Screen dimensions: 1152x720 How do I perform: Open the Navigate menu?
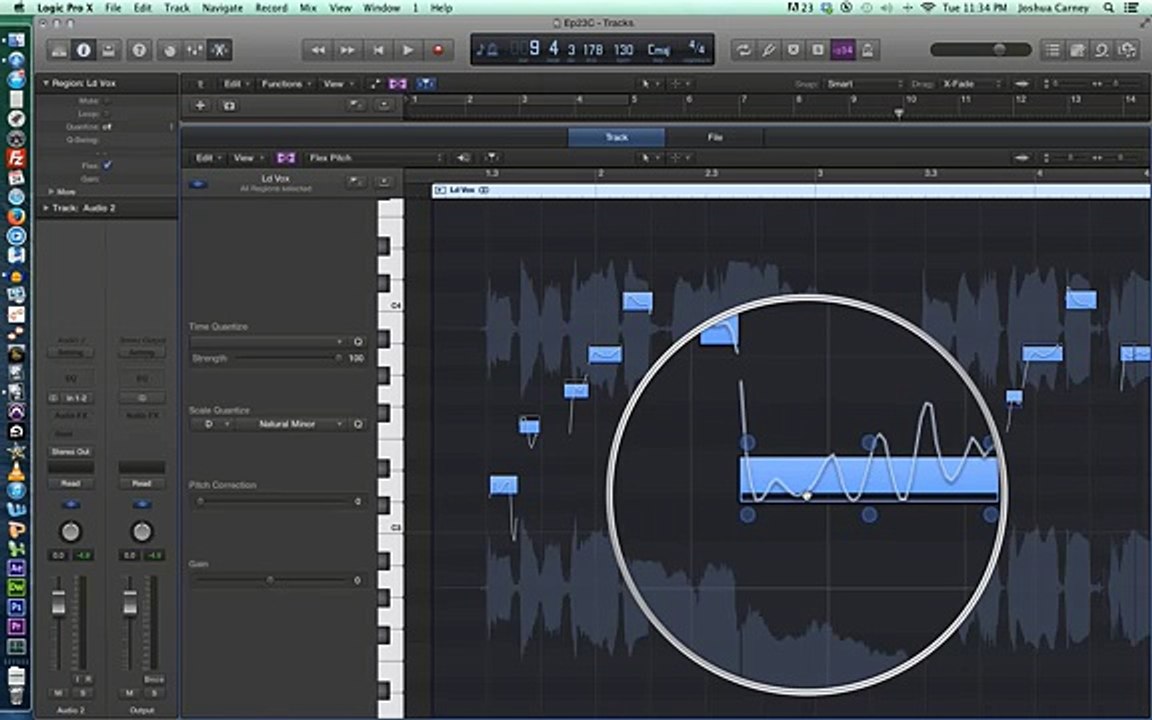(x=222, y=7)
